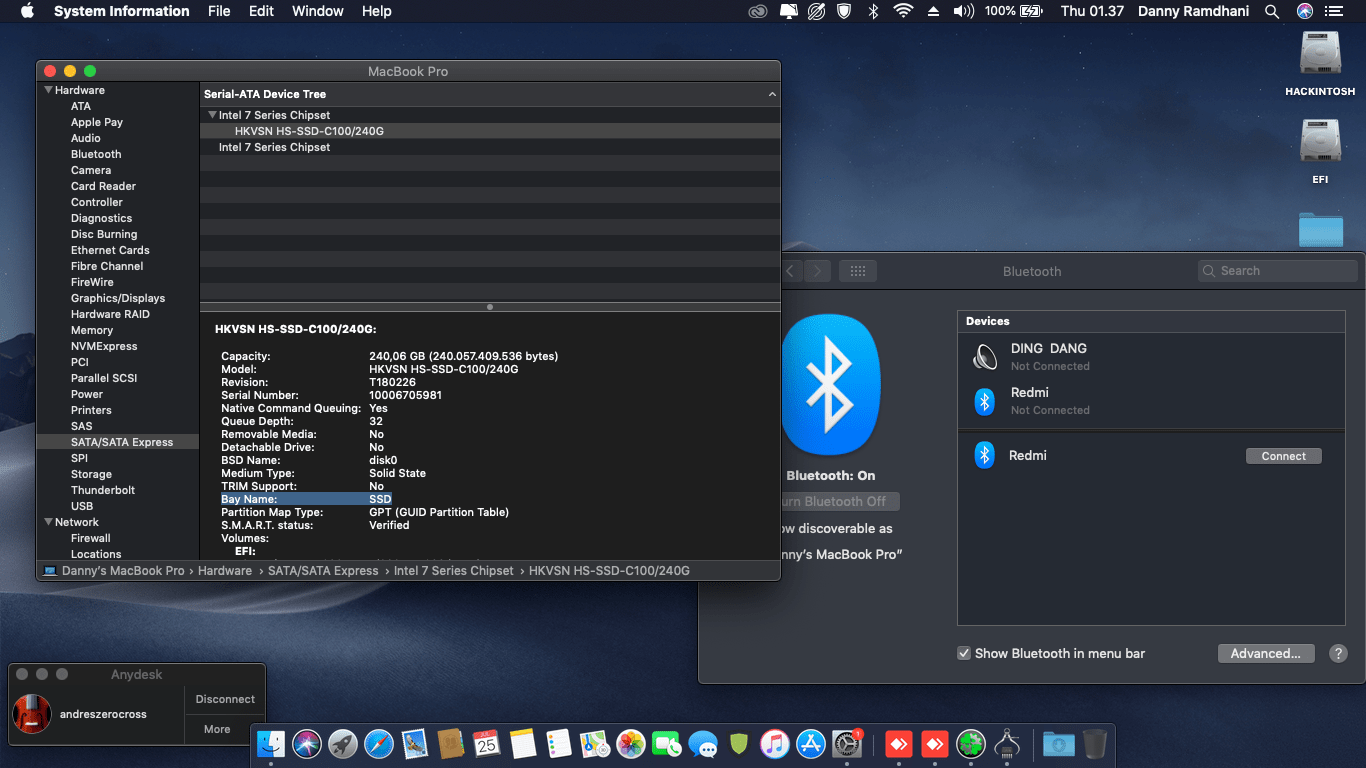Open App Store from the Dock
Viewport: 1366px width, 768px height.
point(811,744)
